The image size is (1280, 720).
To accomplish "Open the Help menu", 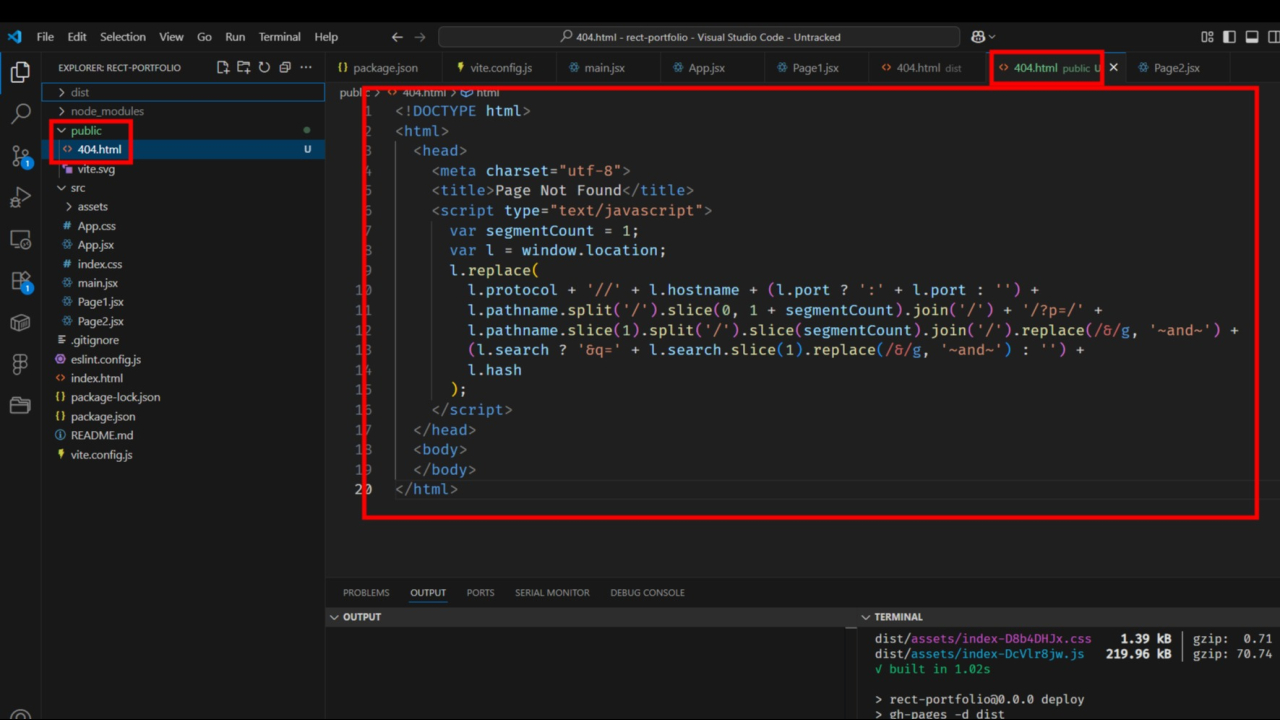I will tap(326, 37).
